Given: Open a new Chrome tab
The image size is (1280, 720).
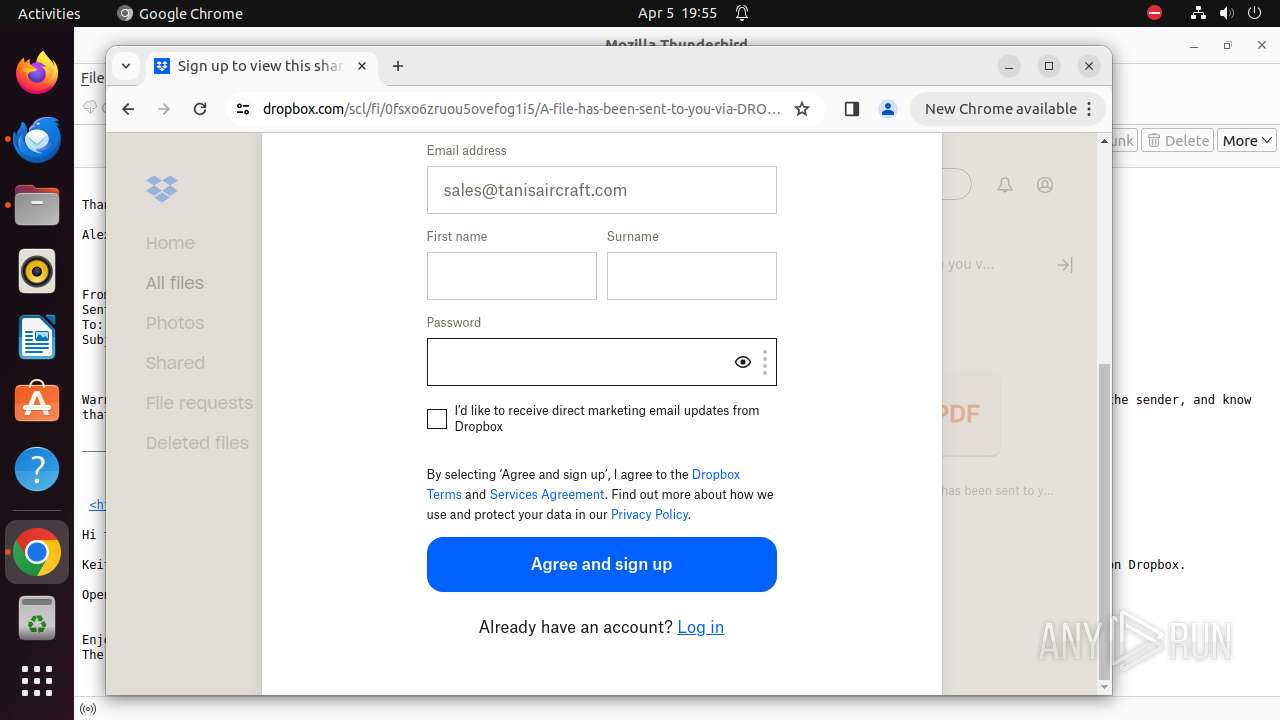Looking at the screenshot, I should (x=398, y=66).
